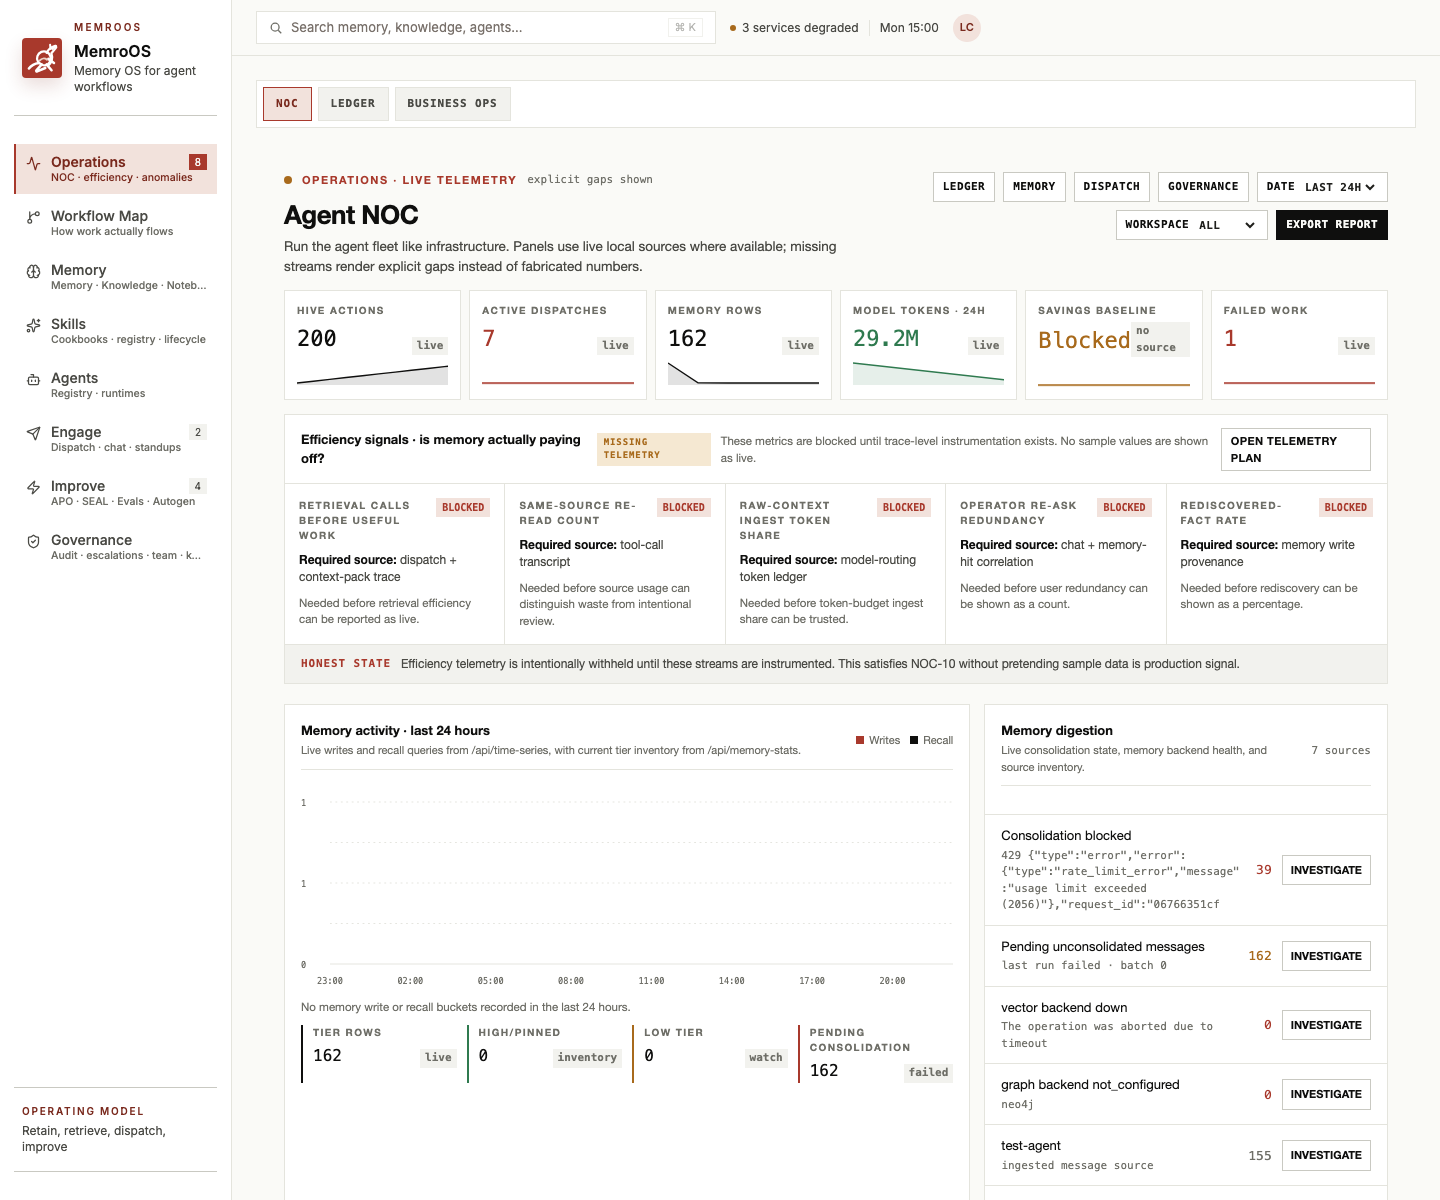Viewport: 1440px width, 1200px height.
Task: Click the Tier Rows 162 stat
Action: tap(380, 1054)
